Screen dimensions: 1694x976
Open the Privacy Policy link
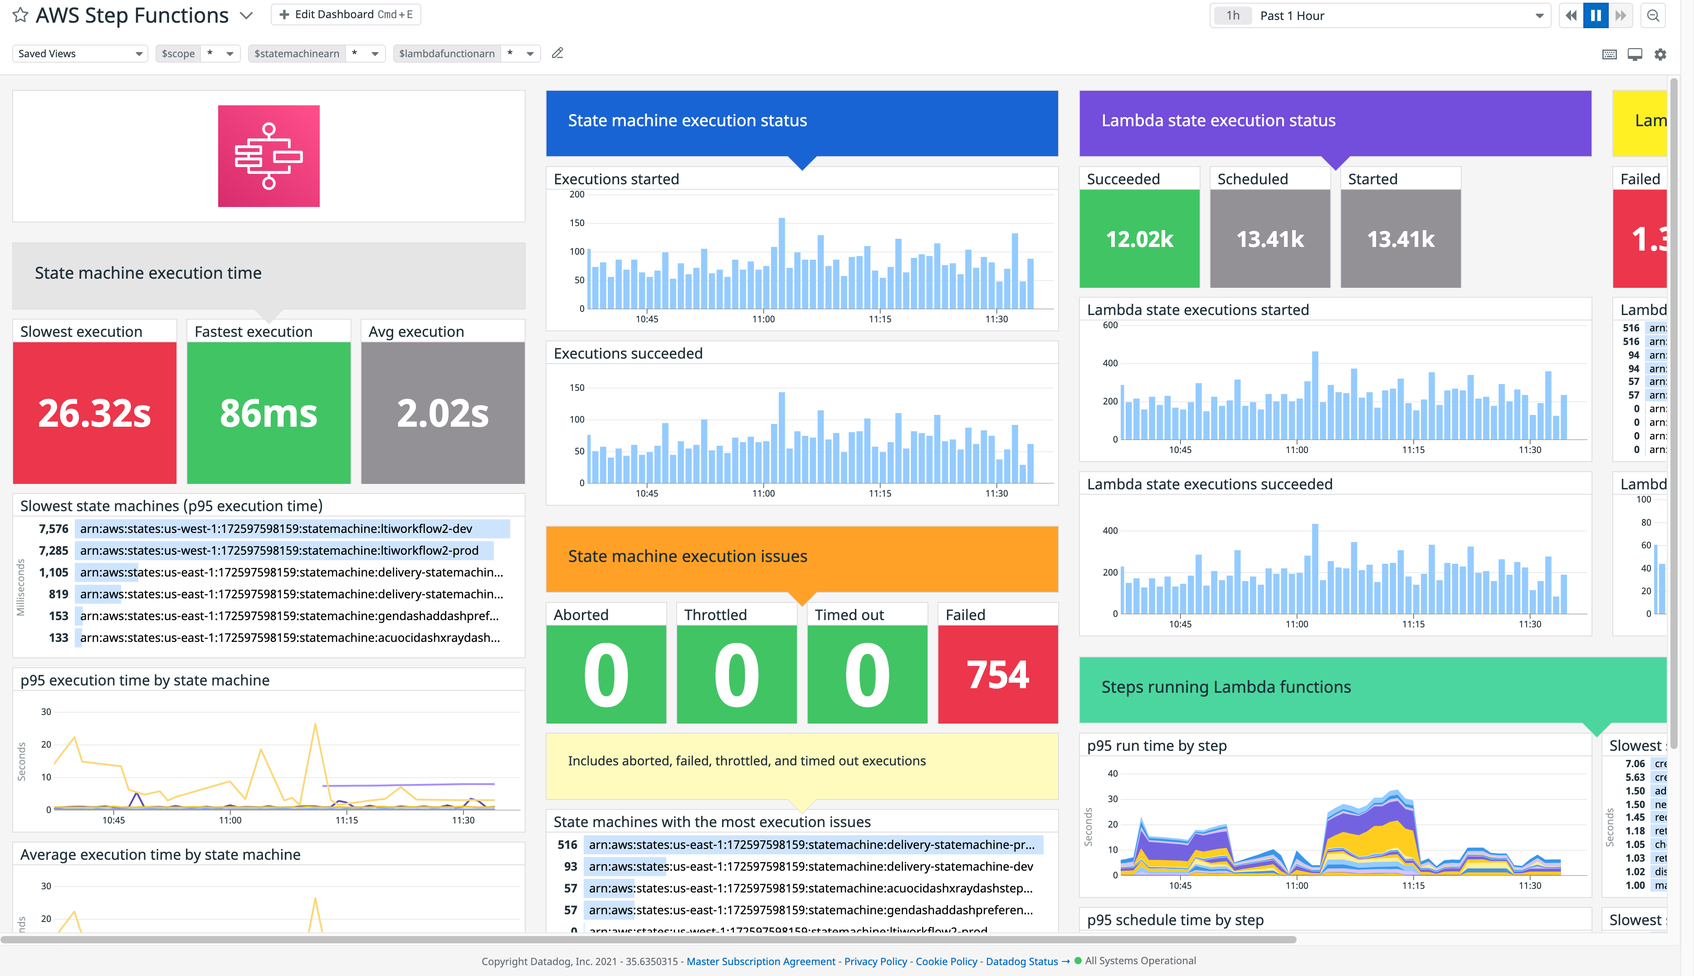(x=875, y=961)
